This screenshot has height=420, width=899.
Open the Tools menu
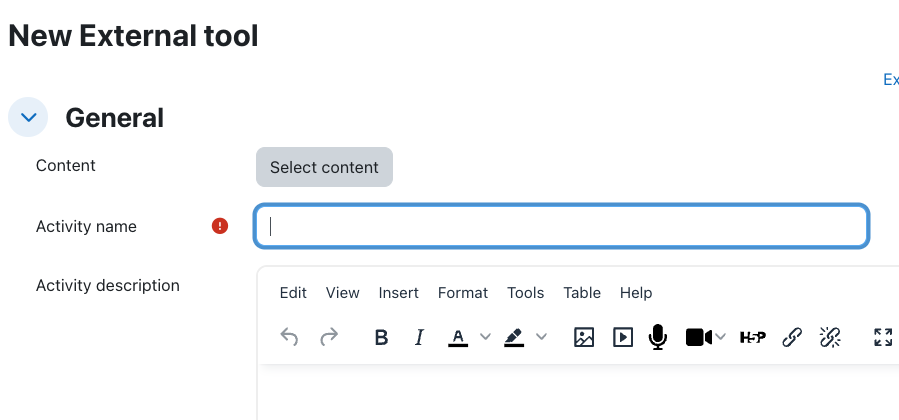(525, 293)
